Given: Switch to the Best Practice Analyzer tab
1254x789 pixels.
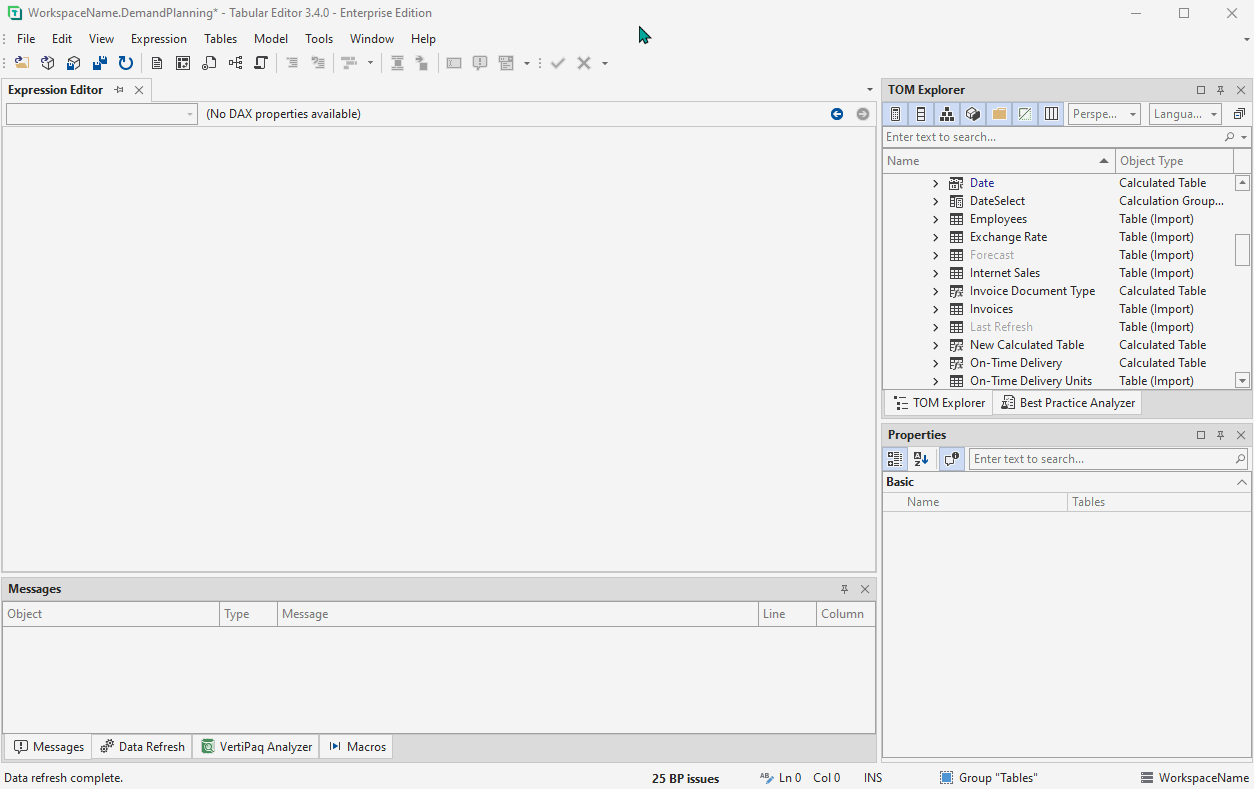Looking at the screenshot, I should tap(1068, 402).
